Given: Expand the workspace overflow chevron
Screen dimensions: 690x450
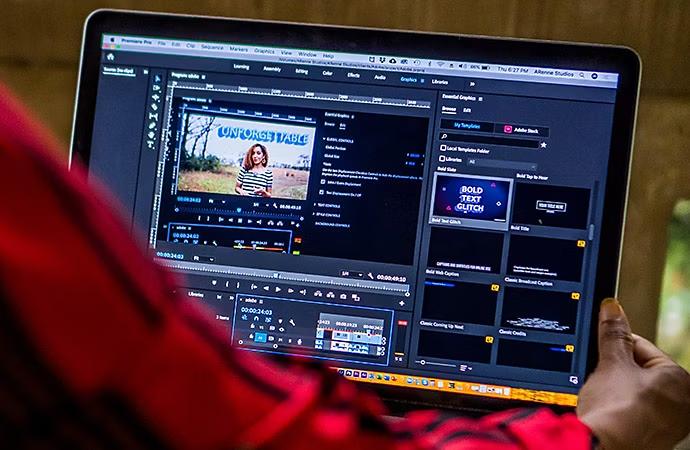Looking at the screenshot, I should [472, 84].
